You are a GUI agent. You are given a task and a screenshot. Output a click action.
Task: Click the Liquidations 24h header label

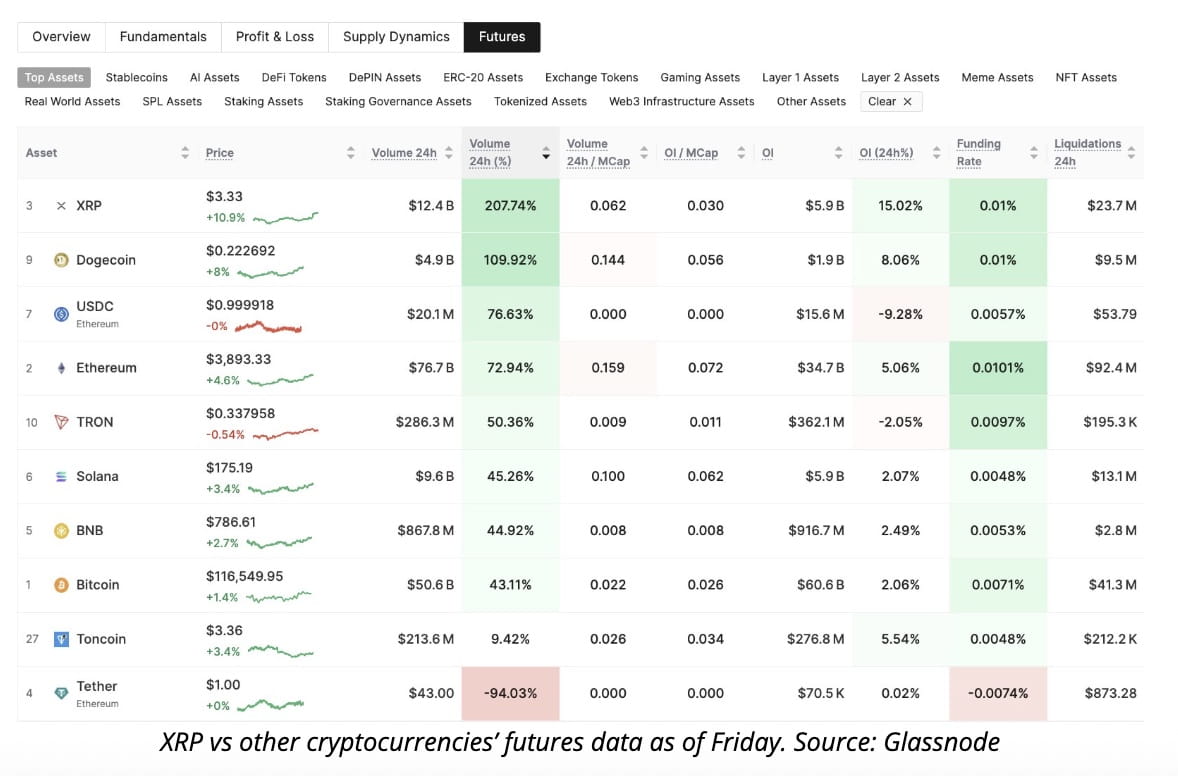click(1087, 152)
